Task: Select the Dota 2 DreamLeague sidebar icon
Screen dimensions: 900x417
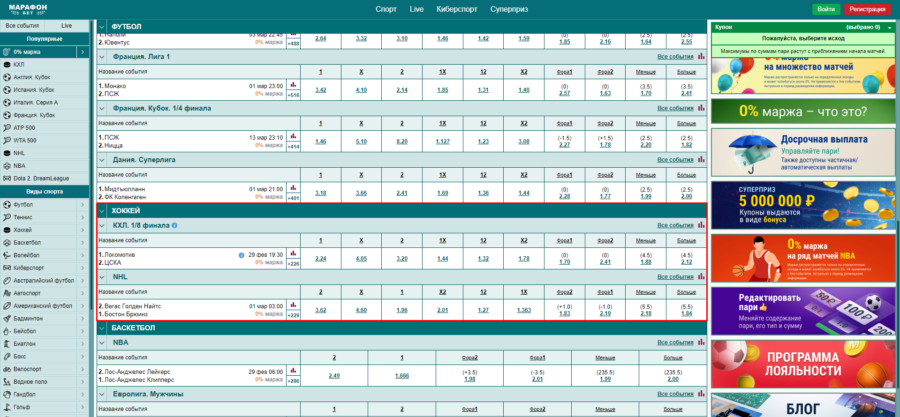Action: 7,176
